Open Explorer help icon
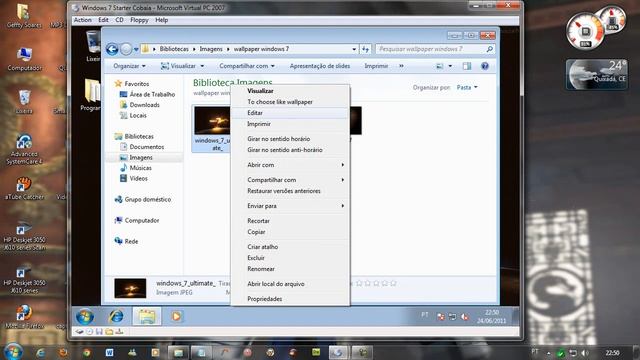Screen dimensions: 640x360 tap(485, 66)
